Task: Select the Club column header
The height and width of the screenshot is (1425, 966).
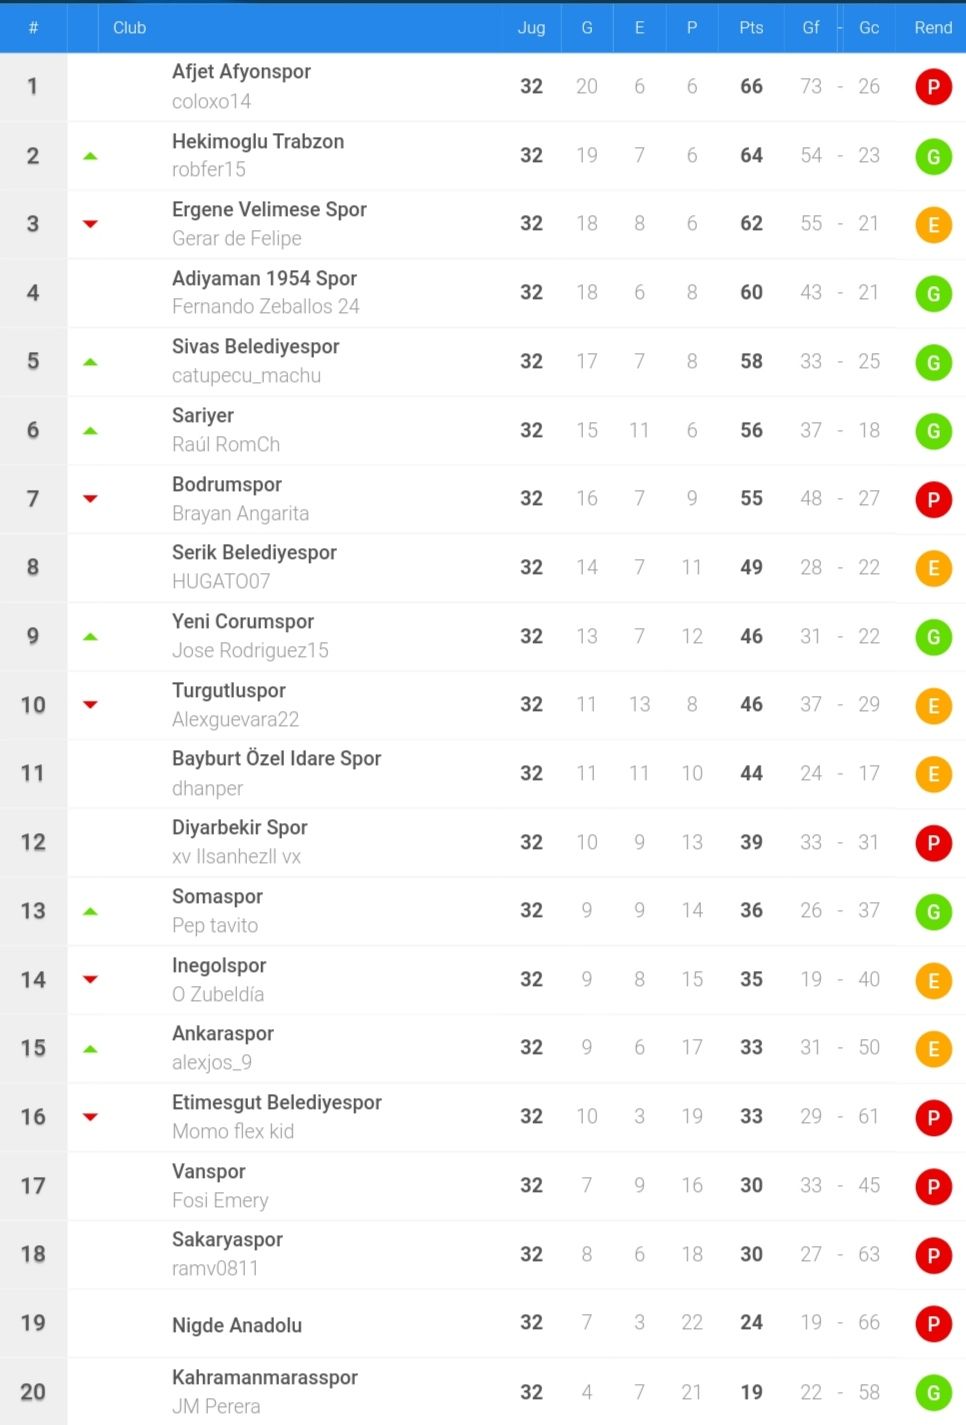Action: [129, 28]
